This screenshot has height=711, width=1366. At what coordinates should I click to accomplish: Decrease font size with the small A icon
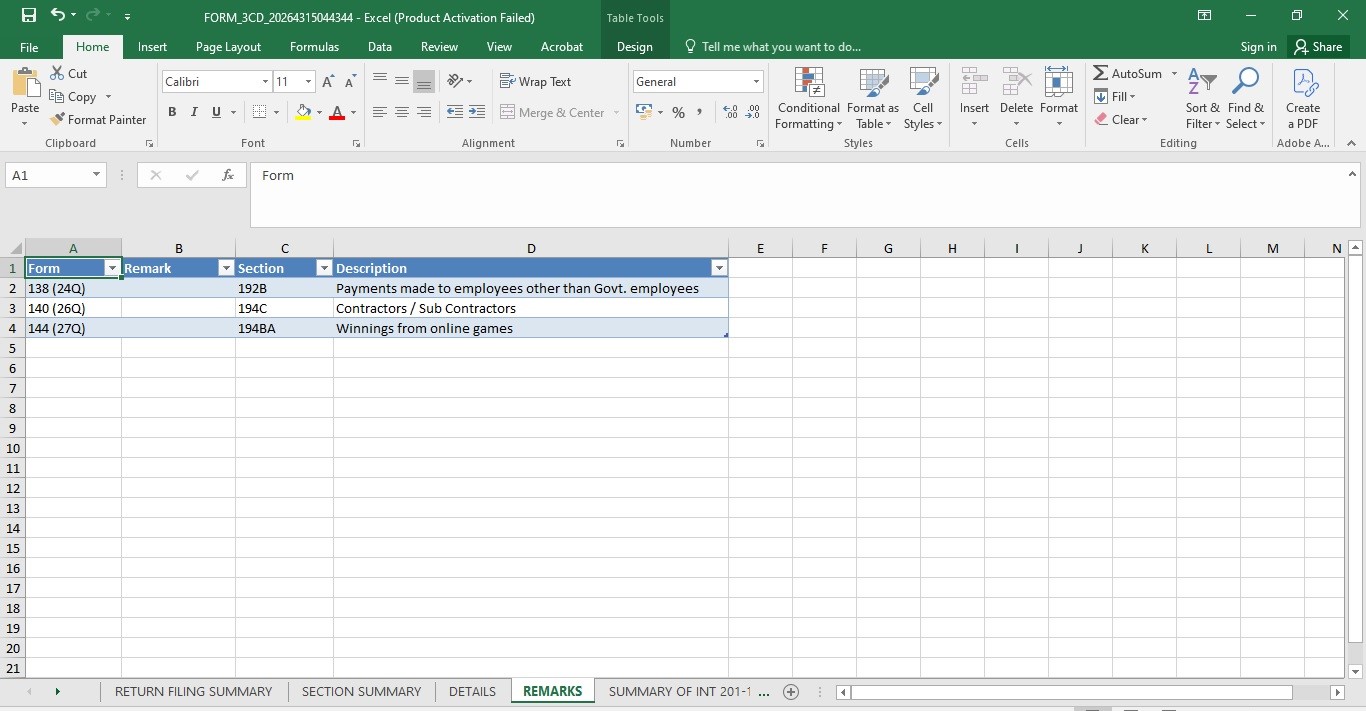[350, 82]
